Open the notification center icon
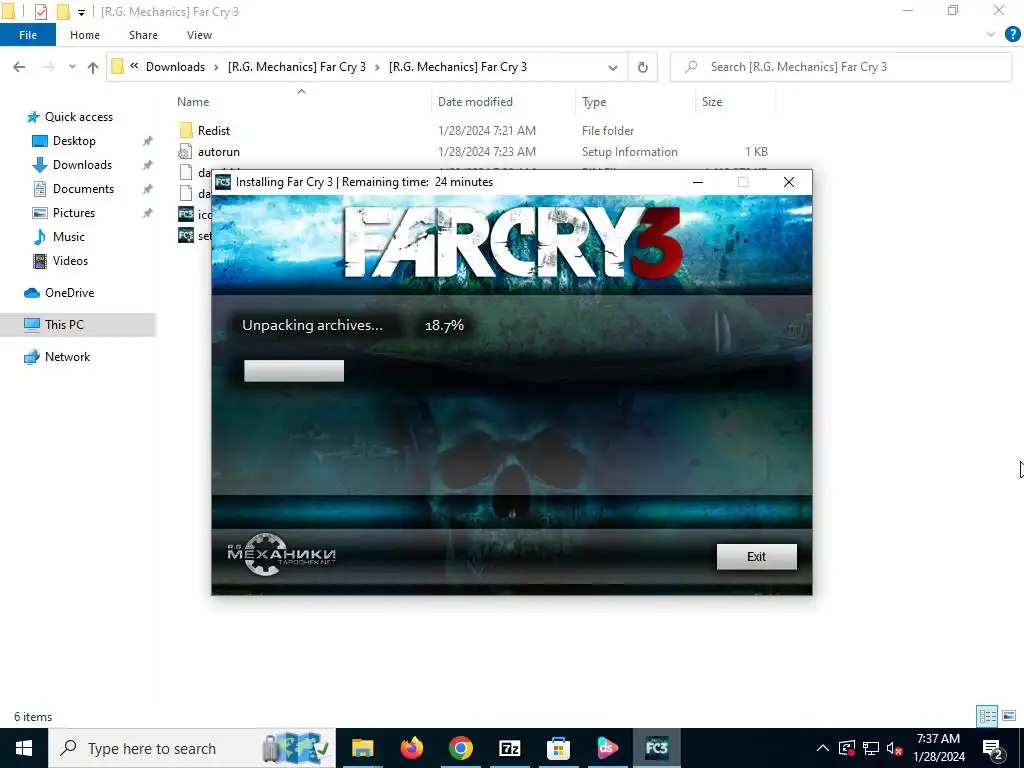The width and height of the screenshot is (1024, 768). pos(993,748)
